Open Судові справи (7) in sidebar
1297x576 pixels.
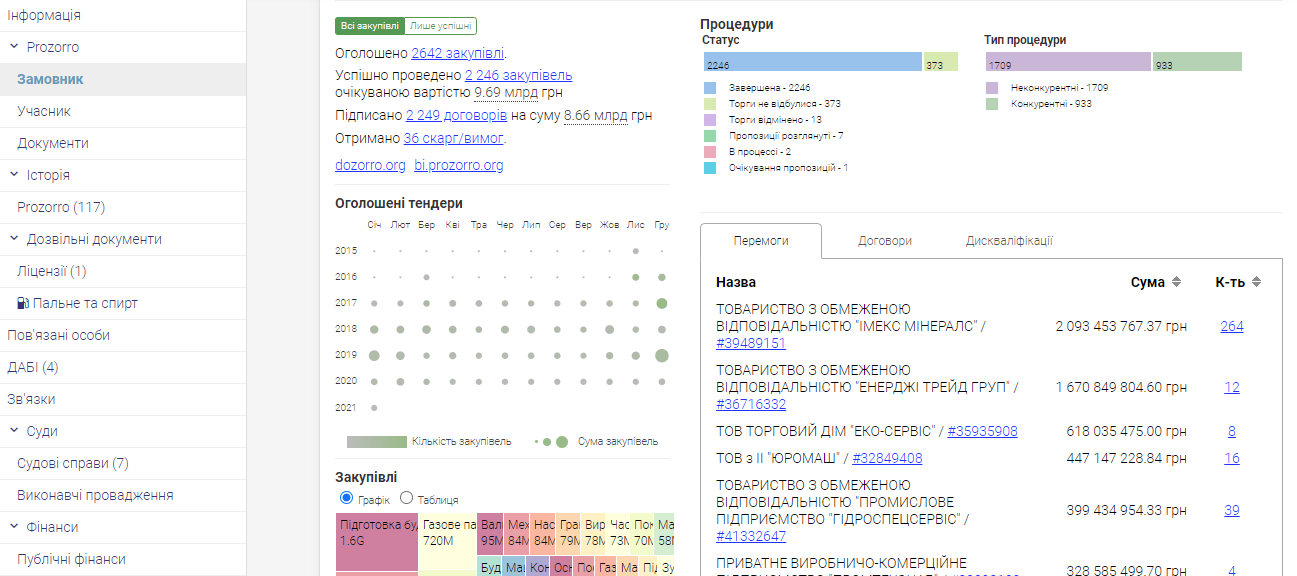coord(73,463)
